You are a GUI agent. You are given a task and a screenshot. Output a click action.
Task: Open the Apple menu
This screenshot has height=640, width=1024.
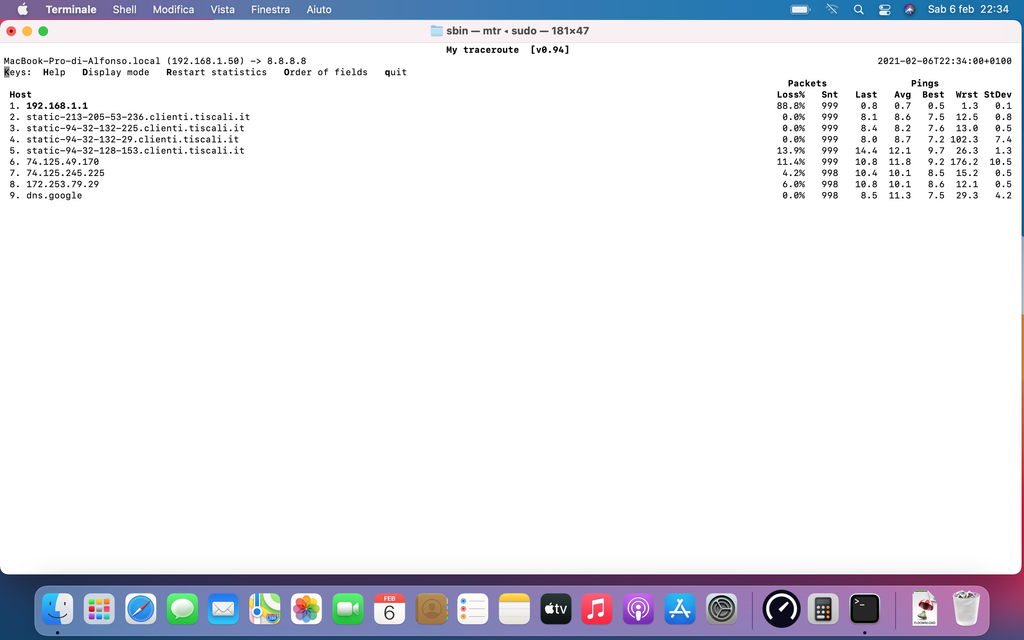click(x=22, y=9)
